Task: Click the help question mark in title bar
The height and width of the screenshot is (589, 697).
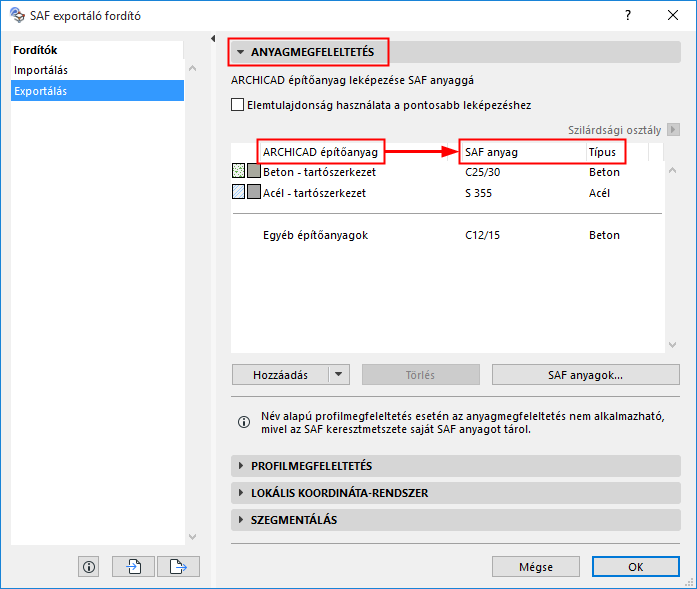Action: 628,15
